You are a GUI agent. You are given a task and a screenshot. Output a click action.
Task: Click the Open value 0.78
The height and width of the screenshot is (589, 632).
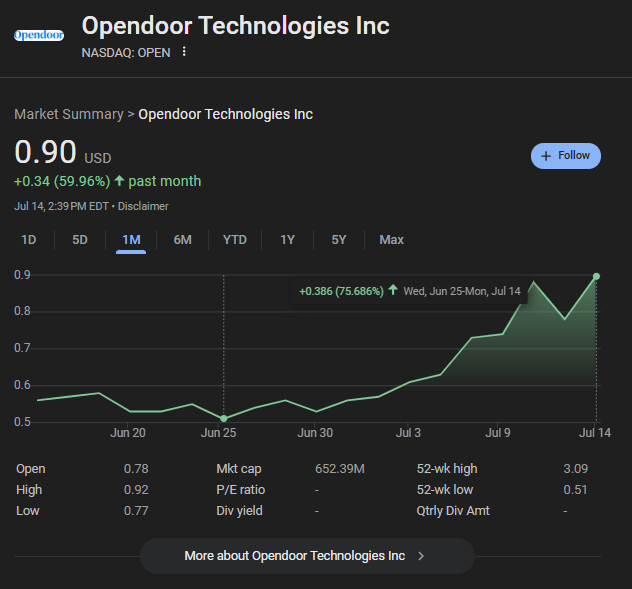point(136,469)
